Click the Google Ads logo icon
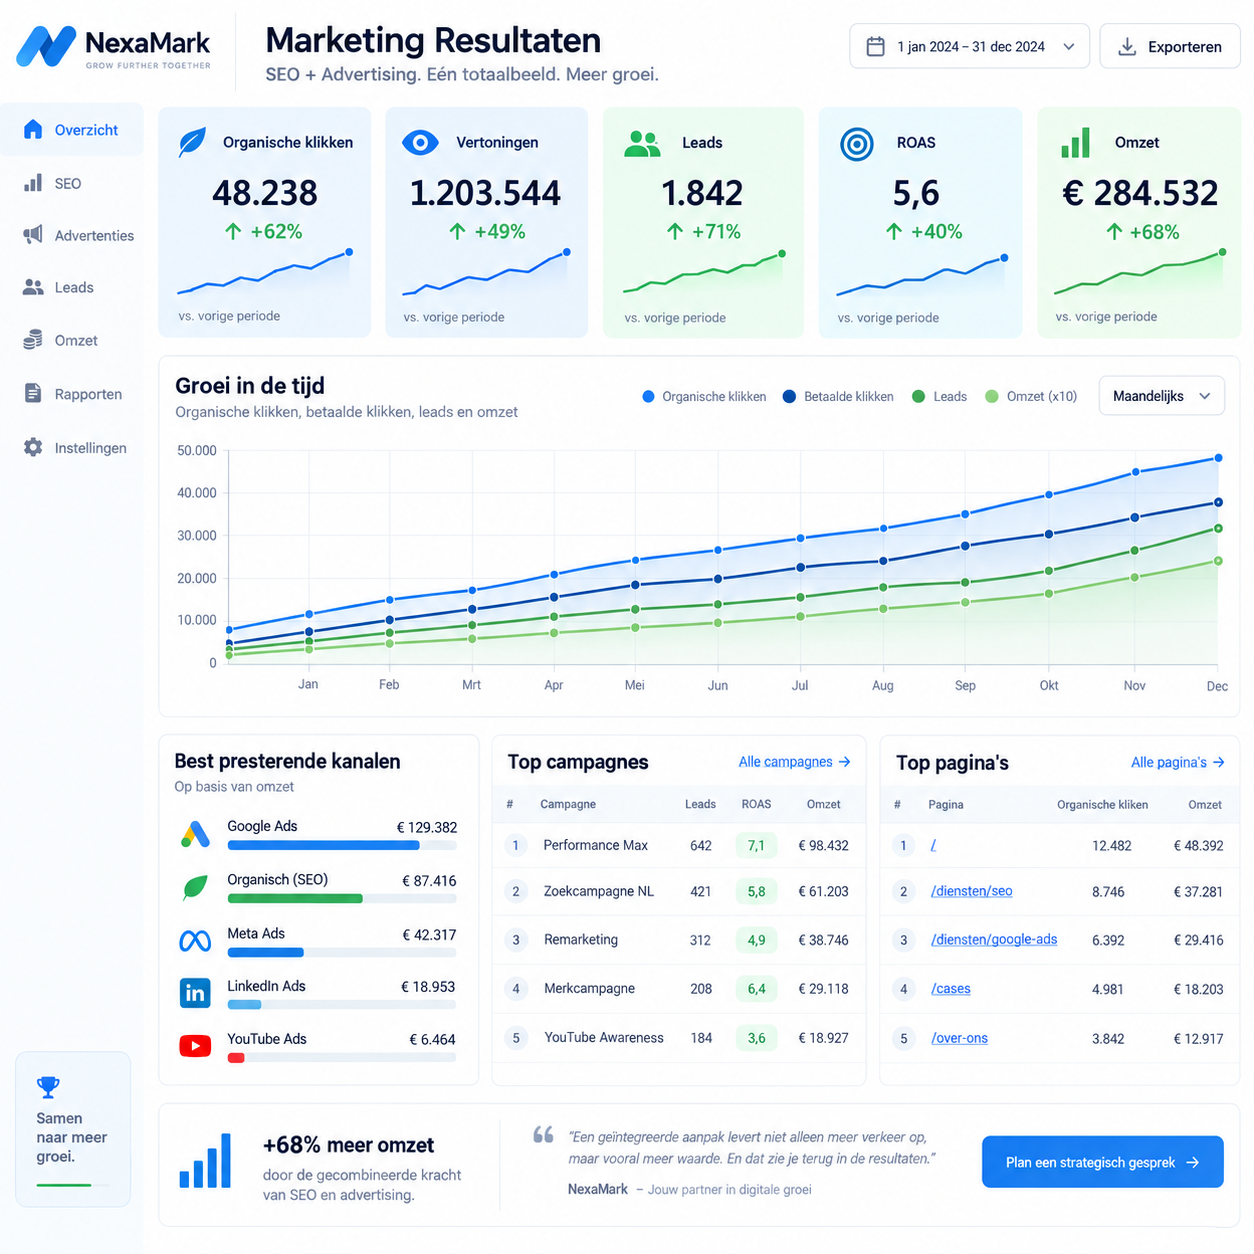This screenshot has height=1254, width=1254. pos(195,834)
